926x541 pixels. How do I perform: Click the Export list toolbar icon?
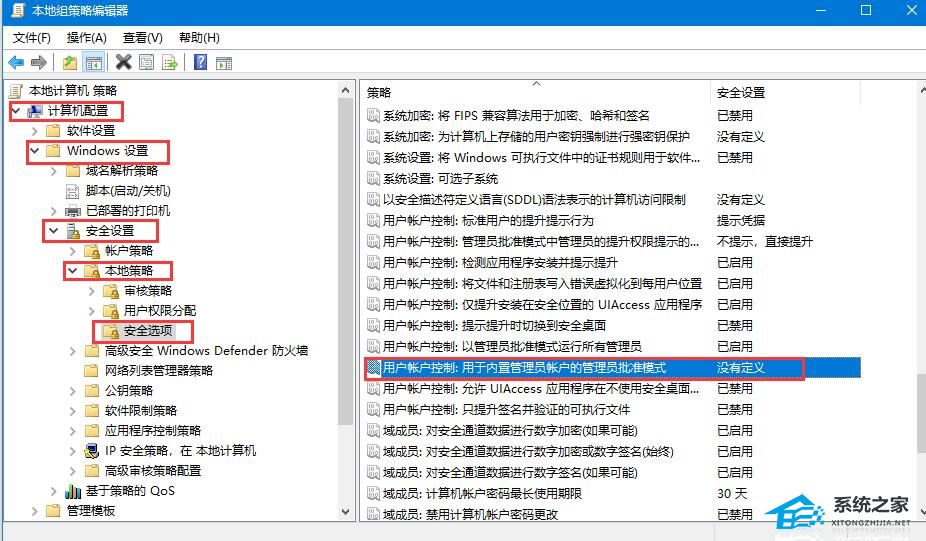[170, 62]
